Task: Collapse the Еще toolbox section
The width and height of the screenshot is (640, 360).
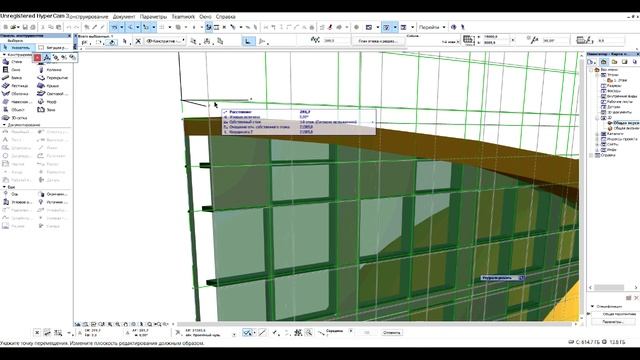Action: point(4,187)
